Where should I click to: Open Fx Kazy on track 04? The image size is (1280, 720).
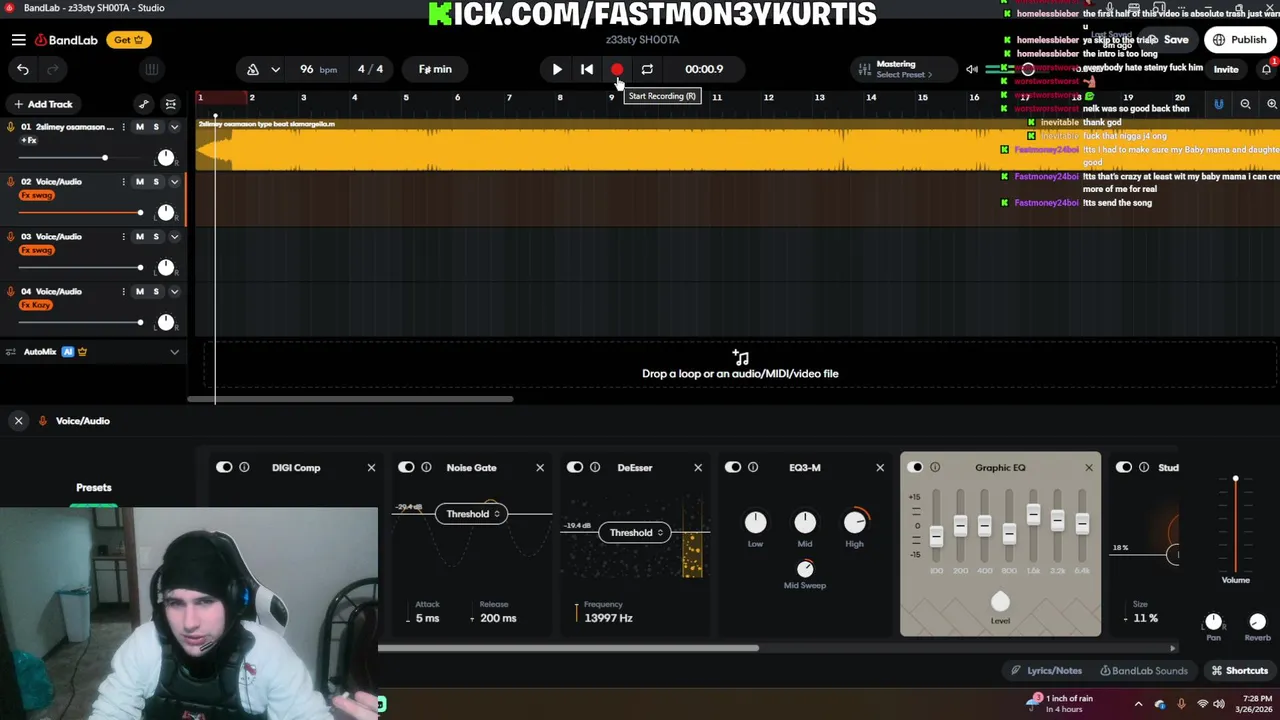[36, 305]
